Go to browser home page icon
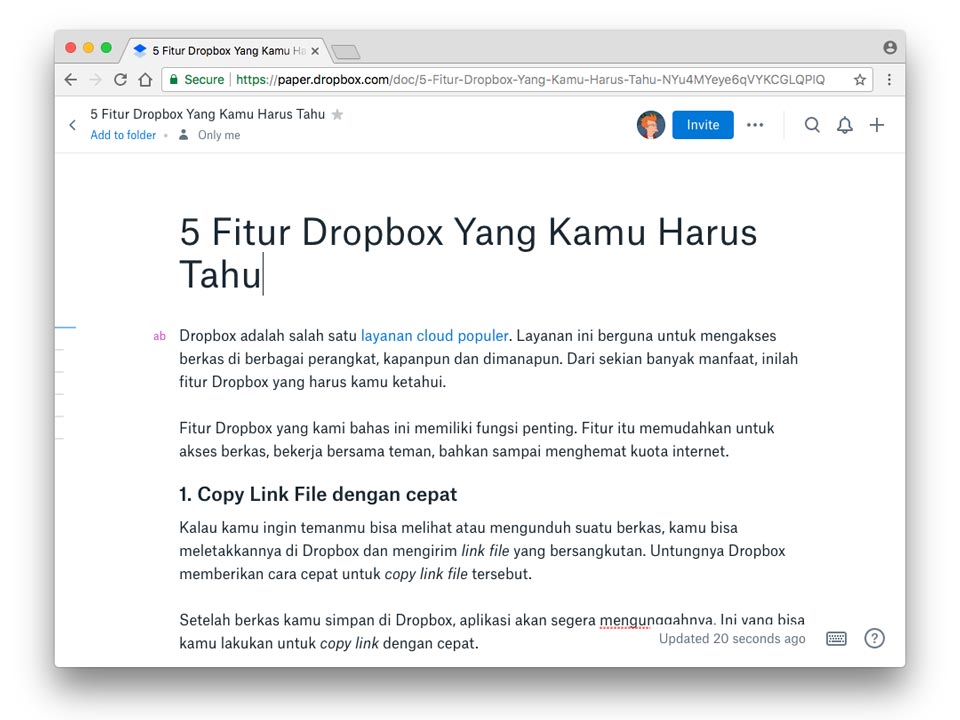Screen dimensions: 960x720 [145, 80]
